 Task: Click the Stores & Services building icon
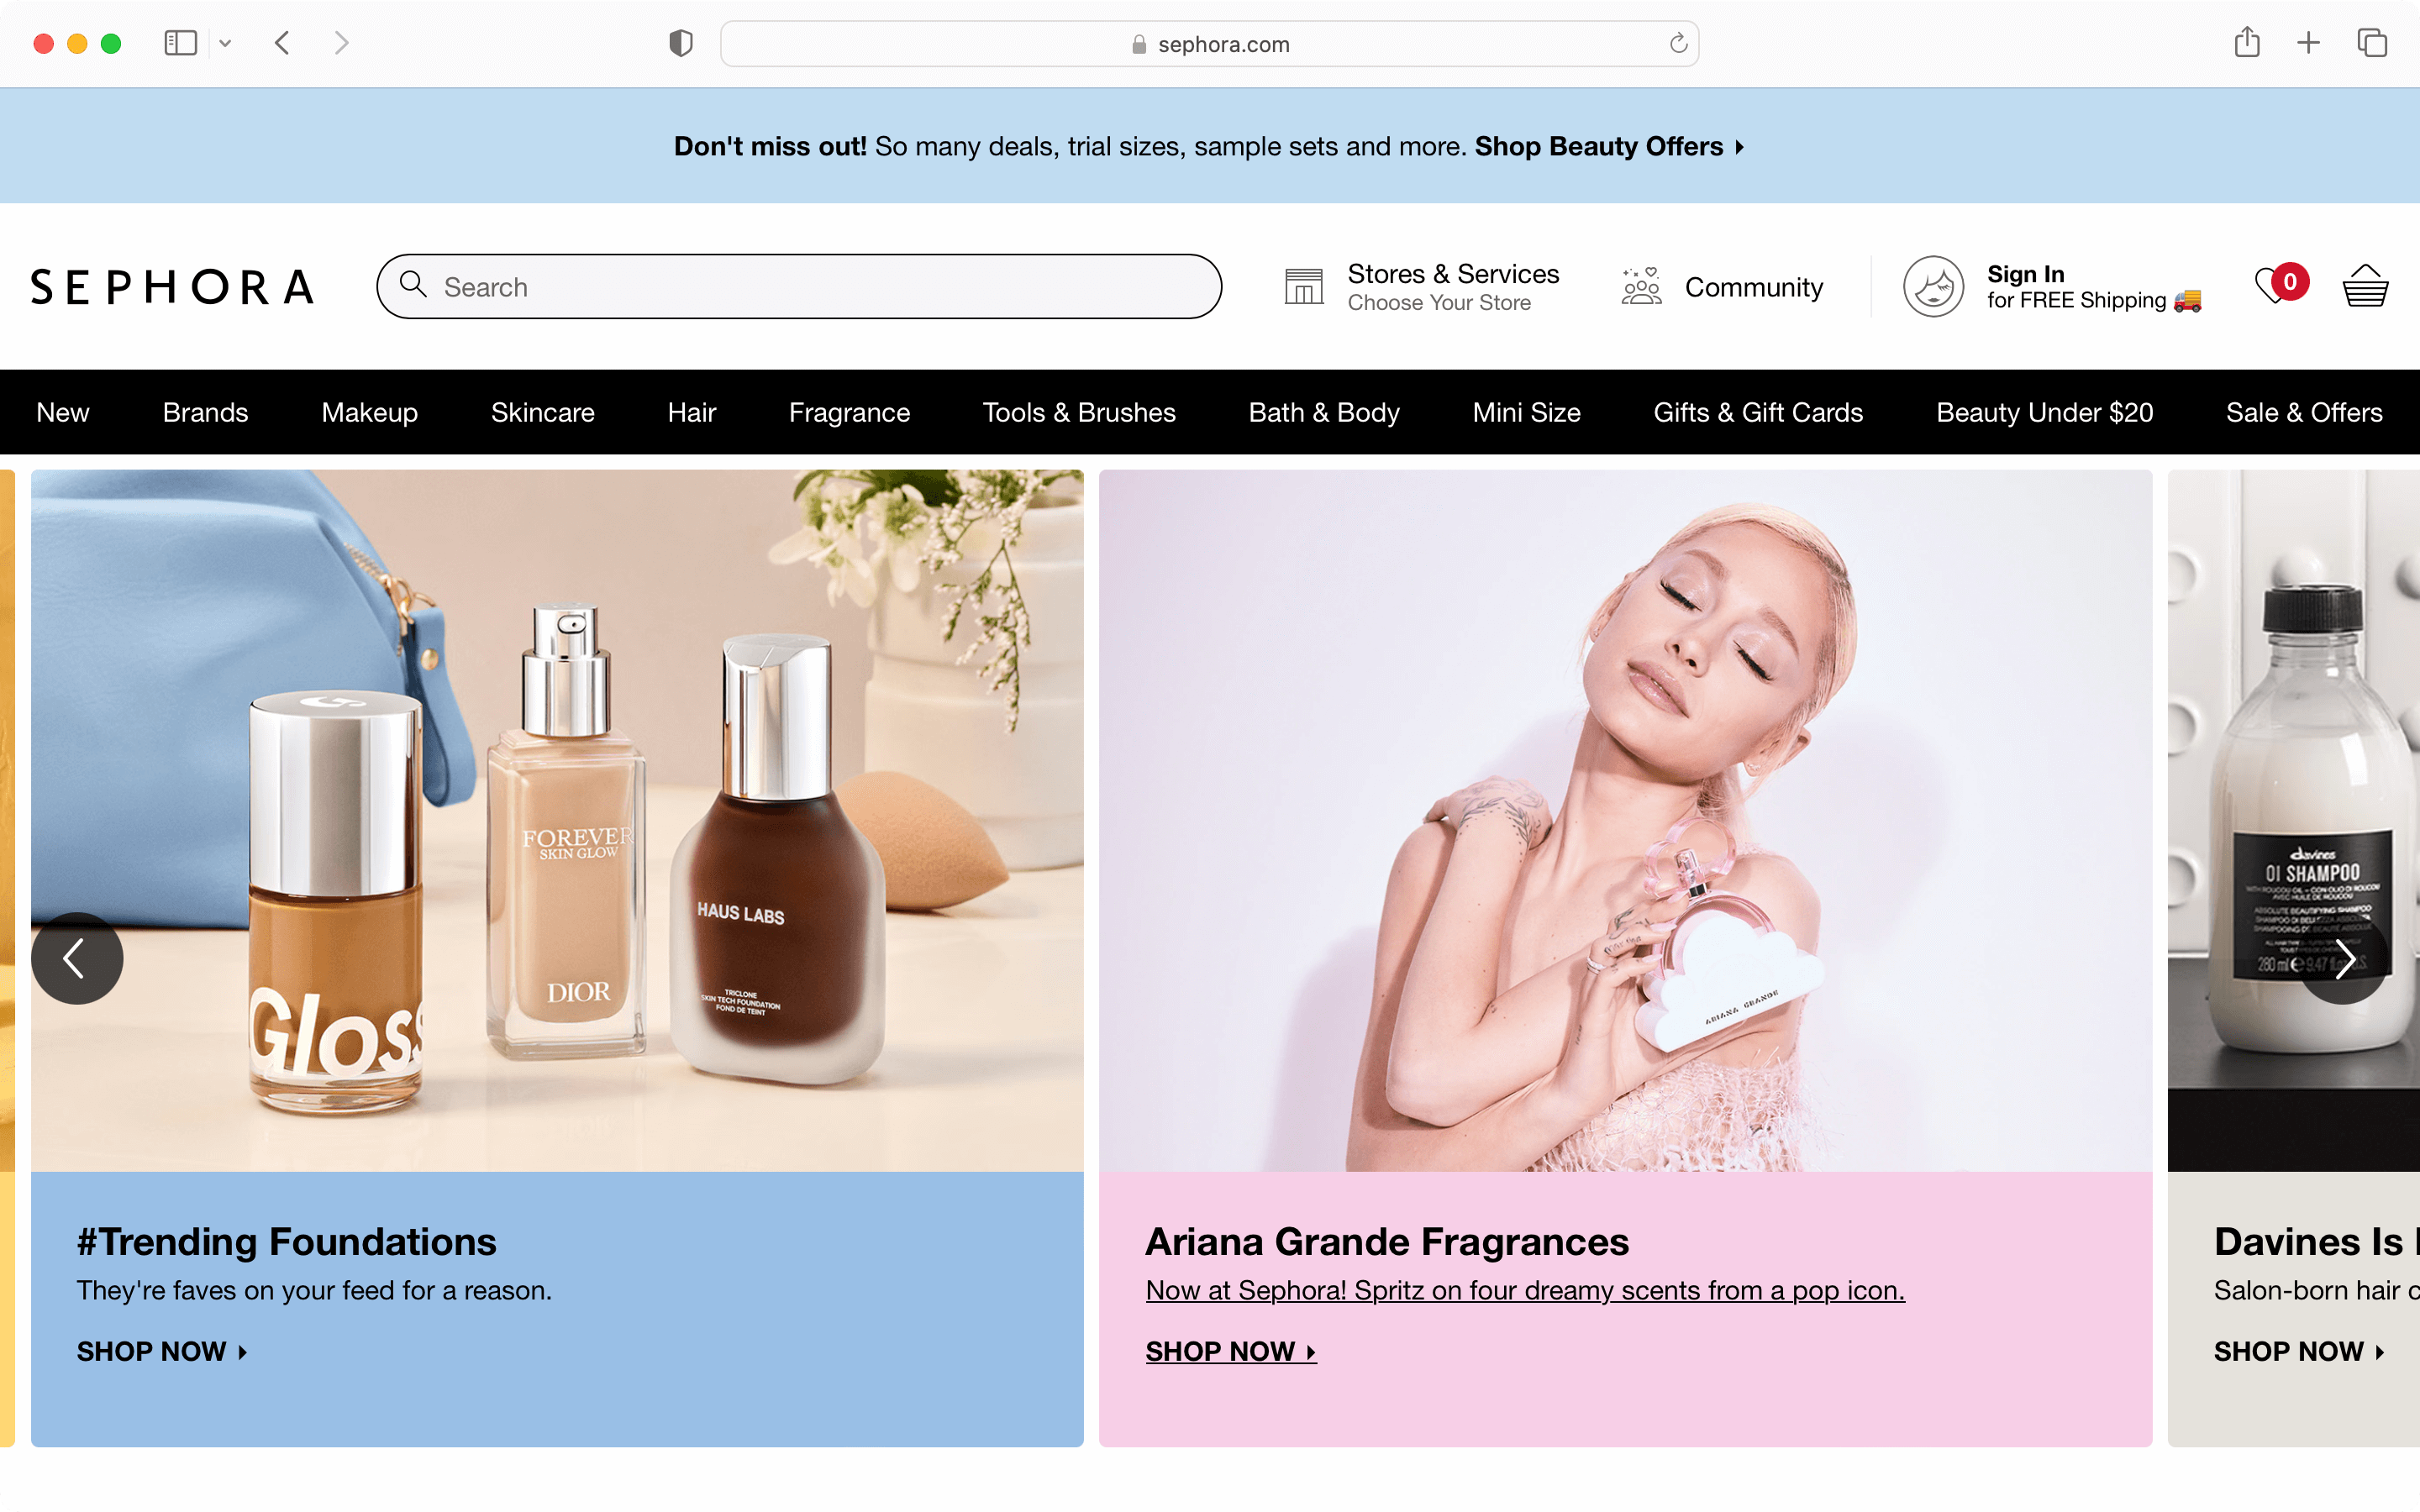(x=1305, y=286)
